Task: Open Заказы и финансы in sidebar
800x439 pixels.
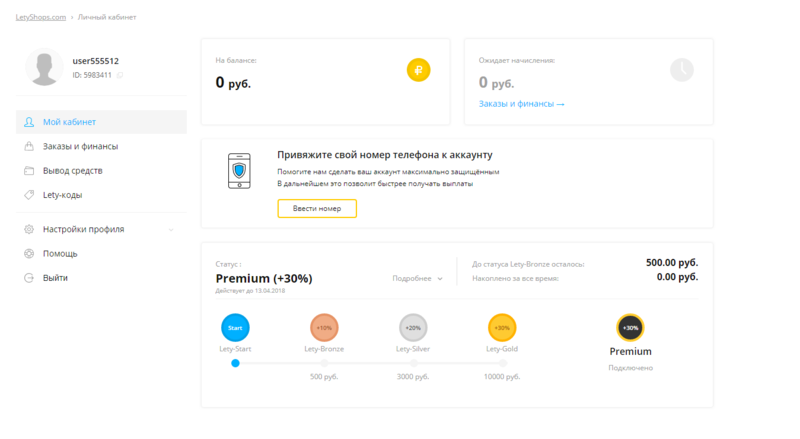Action: click(x=80, y=147)
